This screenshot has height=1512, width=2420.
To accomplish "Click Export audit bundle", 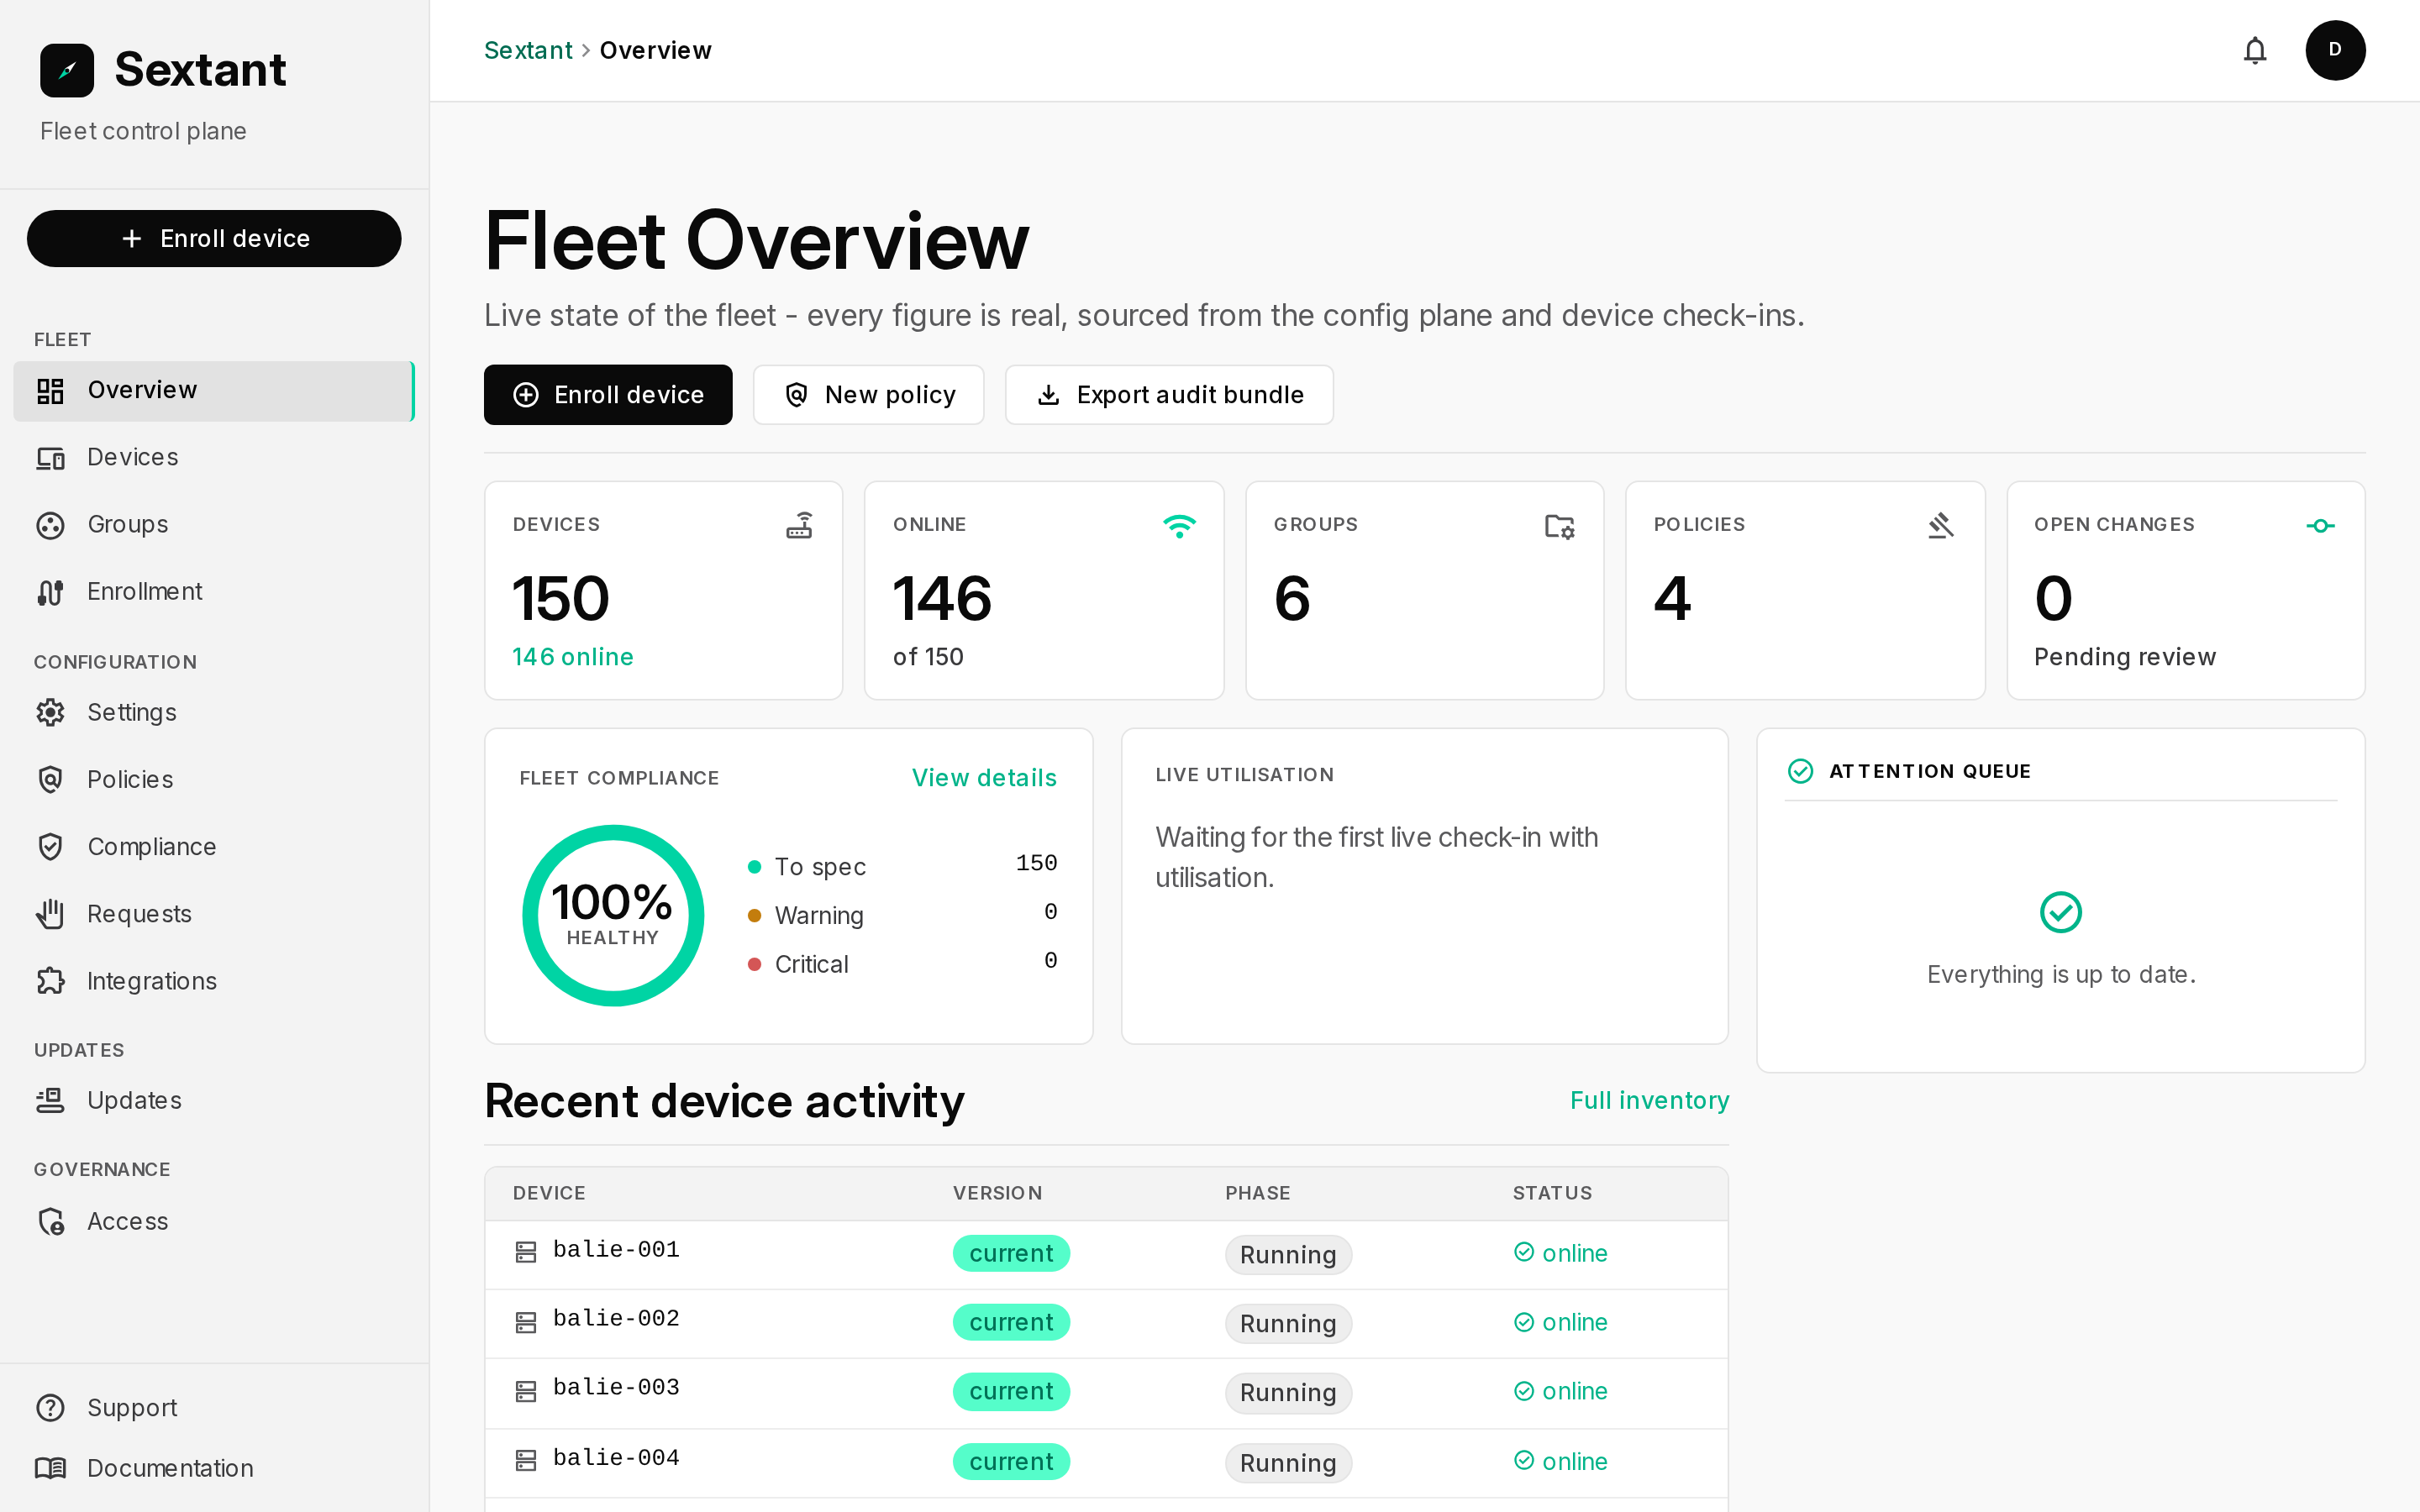I will pos(1169,395).
